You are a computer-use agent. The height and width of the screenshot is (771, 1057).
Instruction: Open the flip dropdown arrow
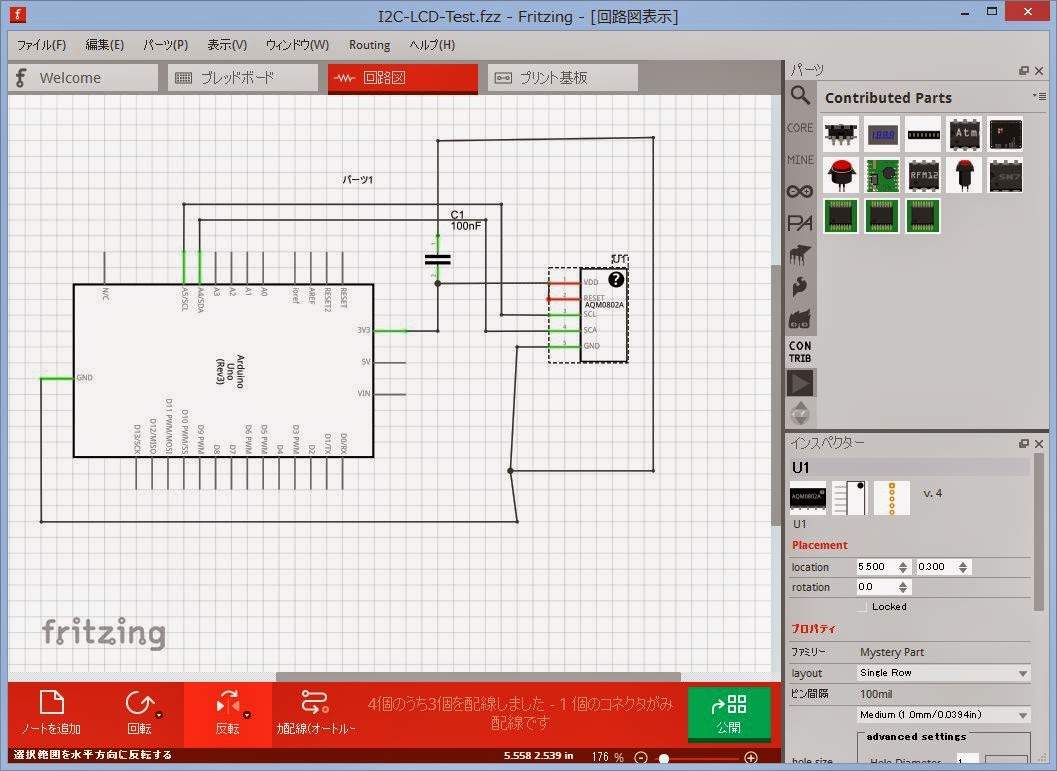click(247, 715)
